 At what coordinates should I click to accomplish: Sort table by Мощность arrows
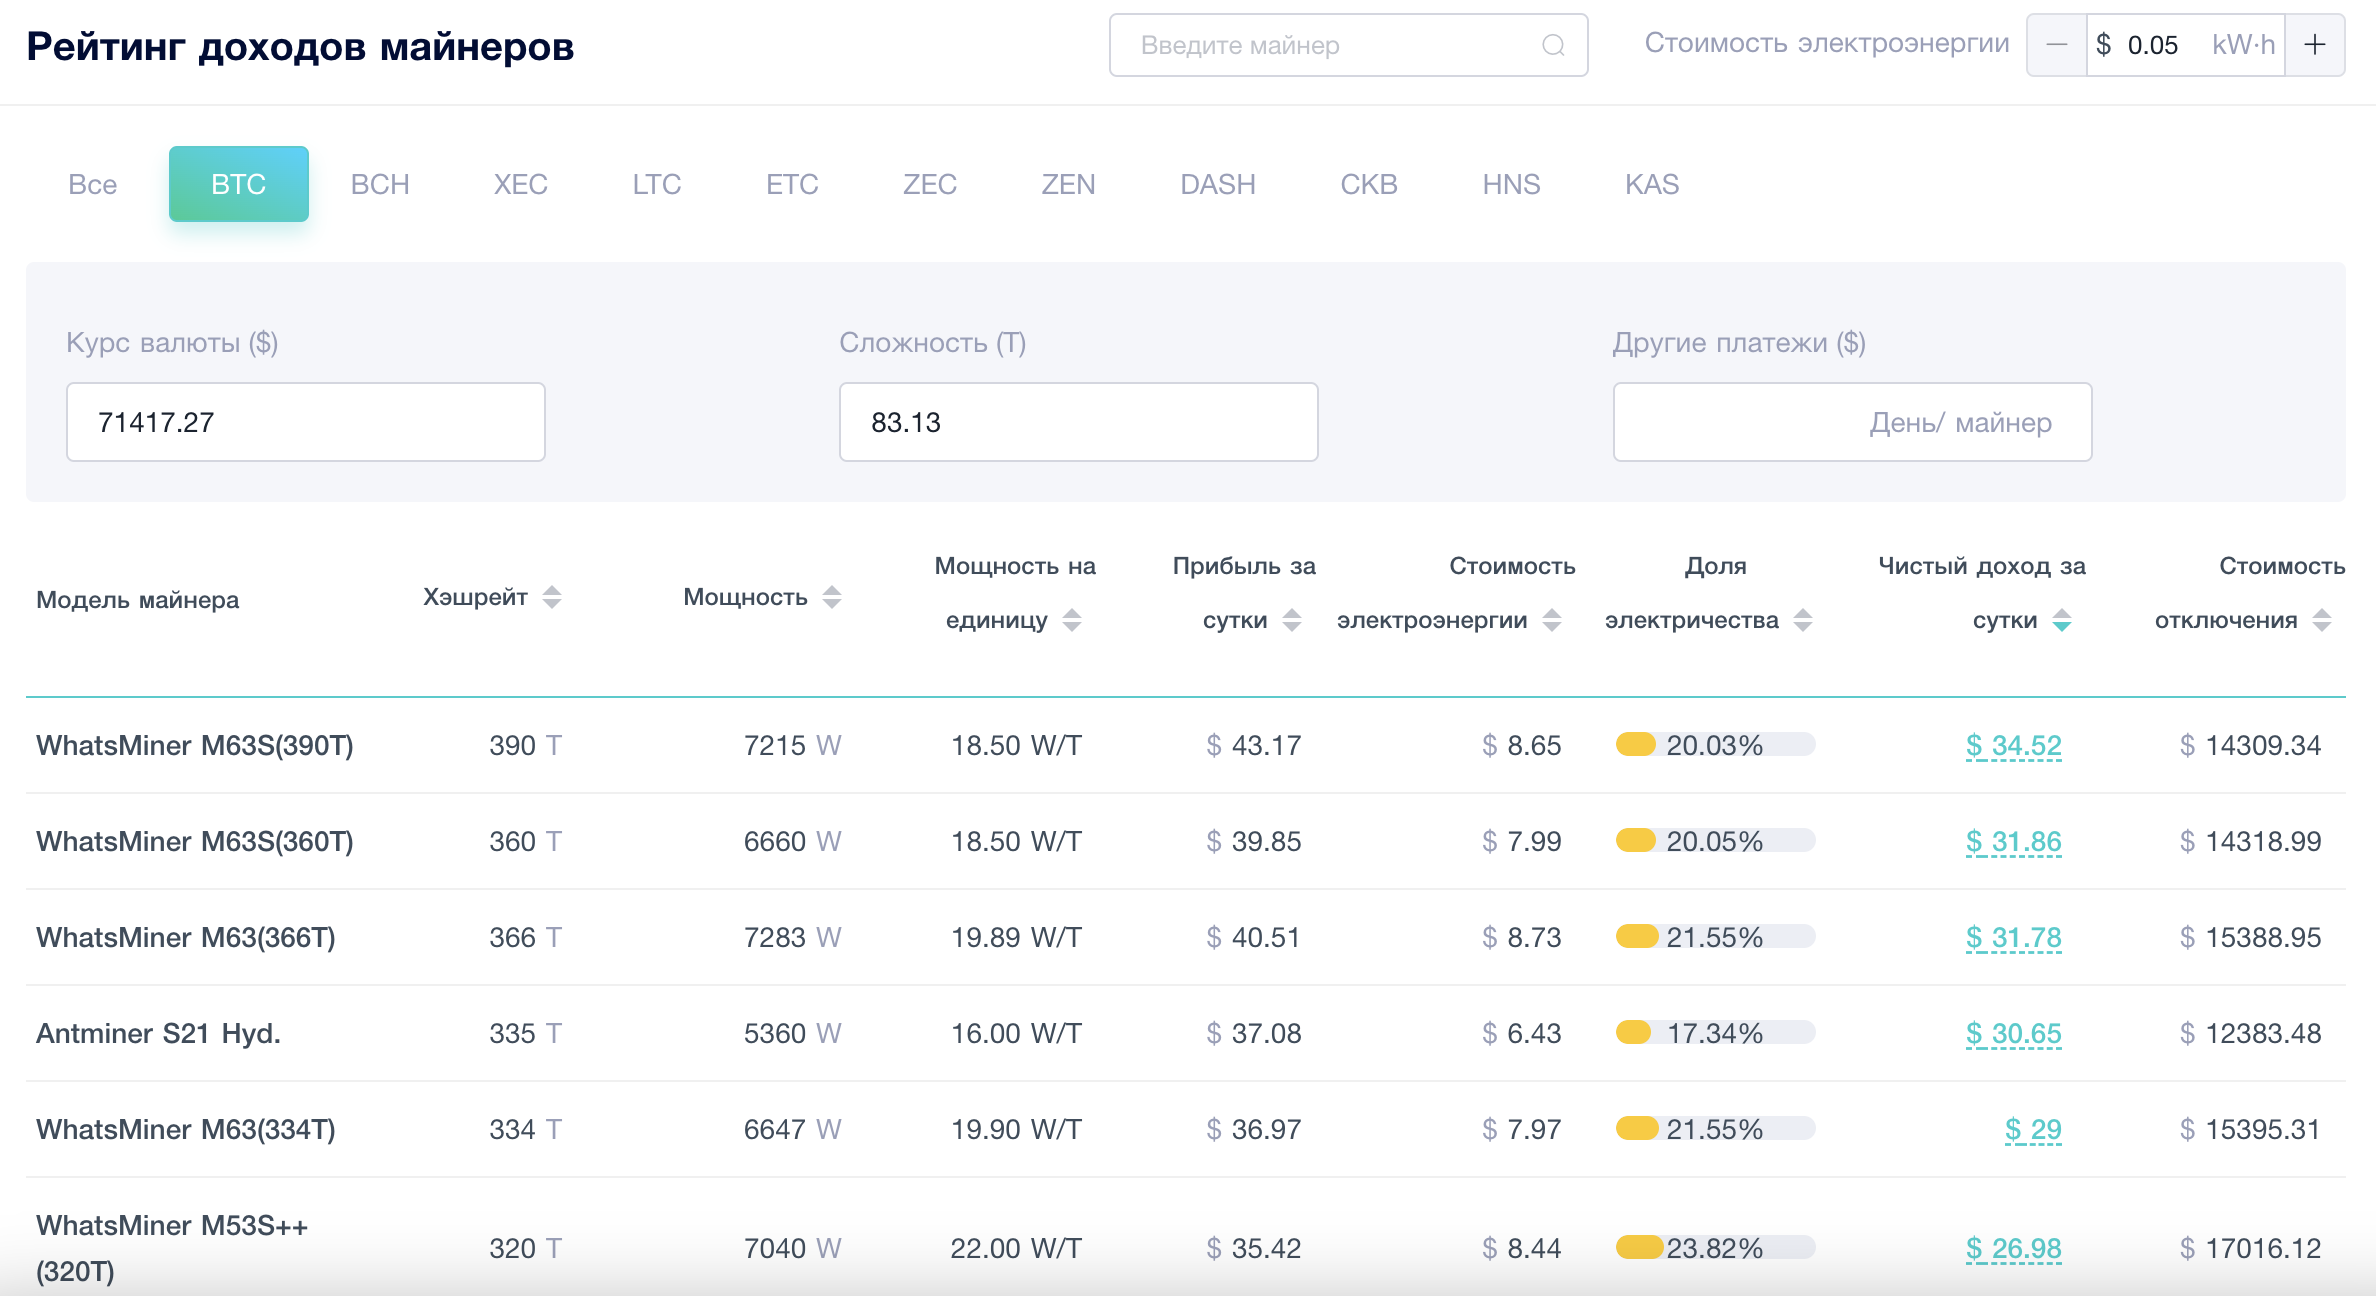coord(832,597)
